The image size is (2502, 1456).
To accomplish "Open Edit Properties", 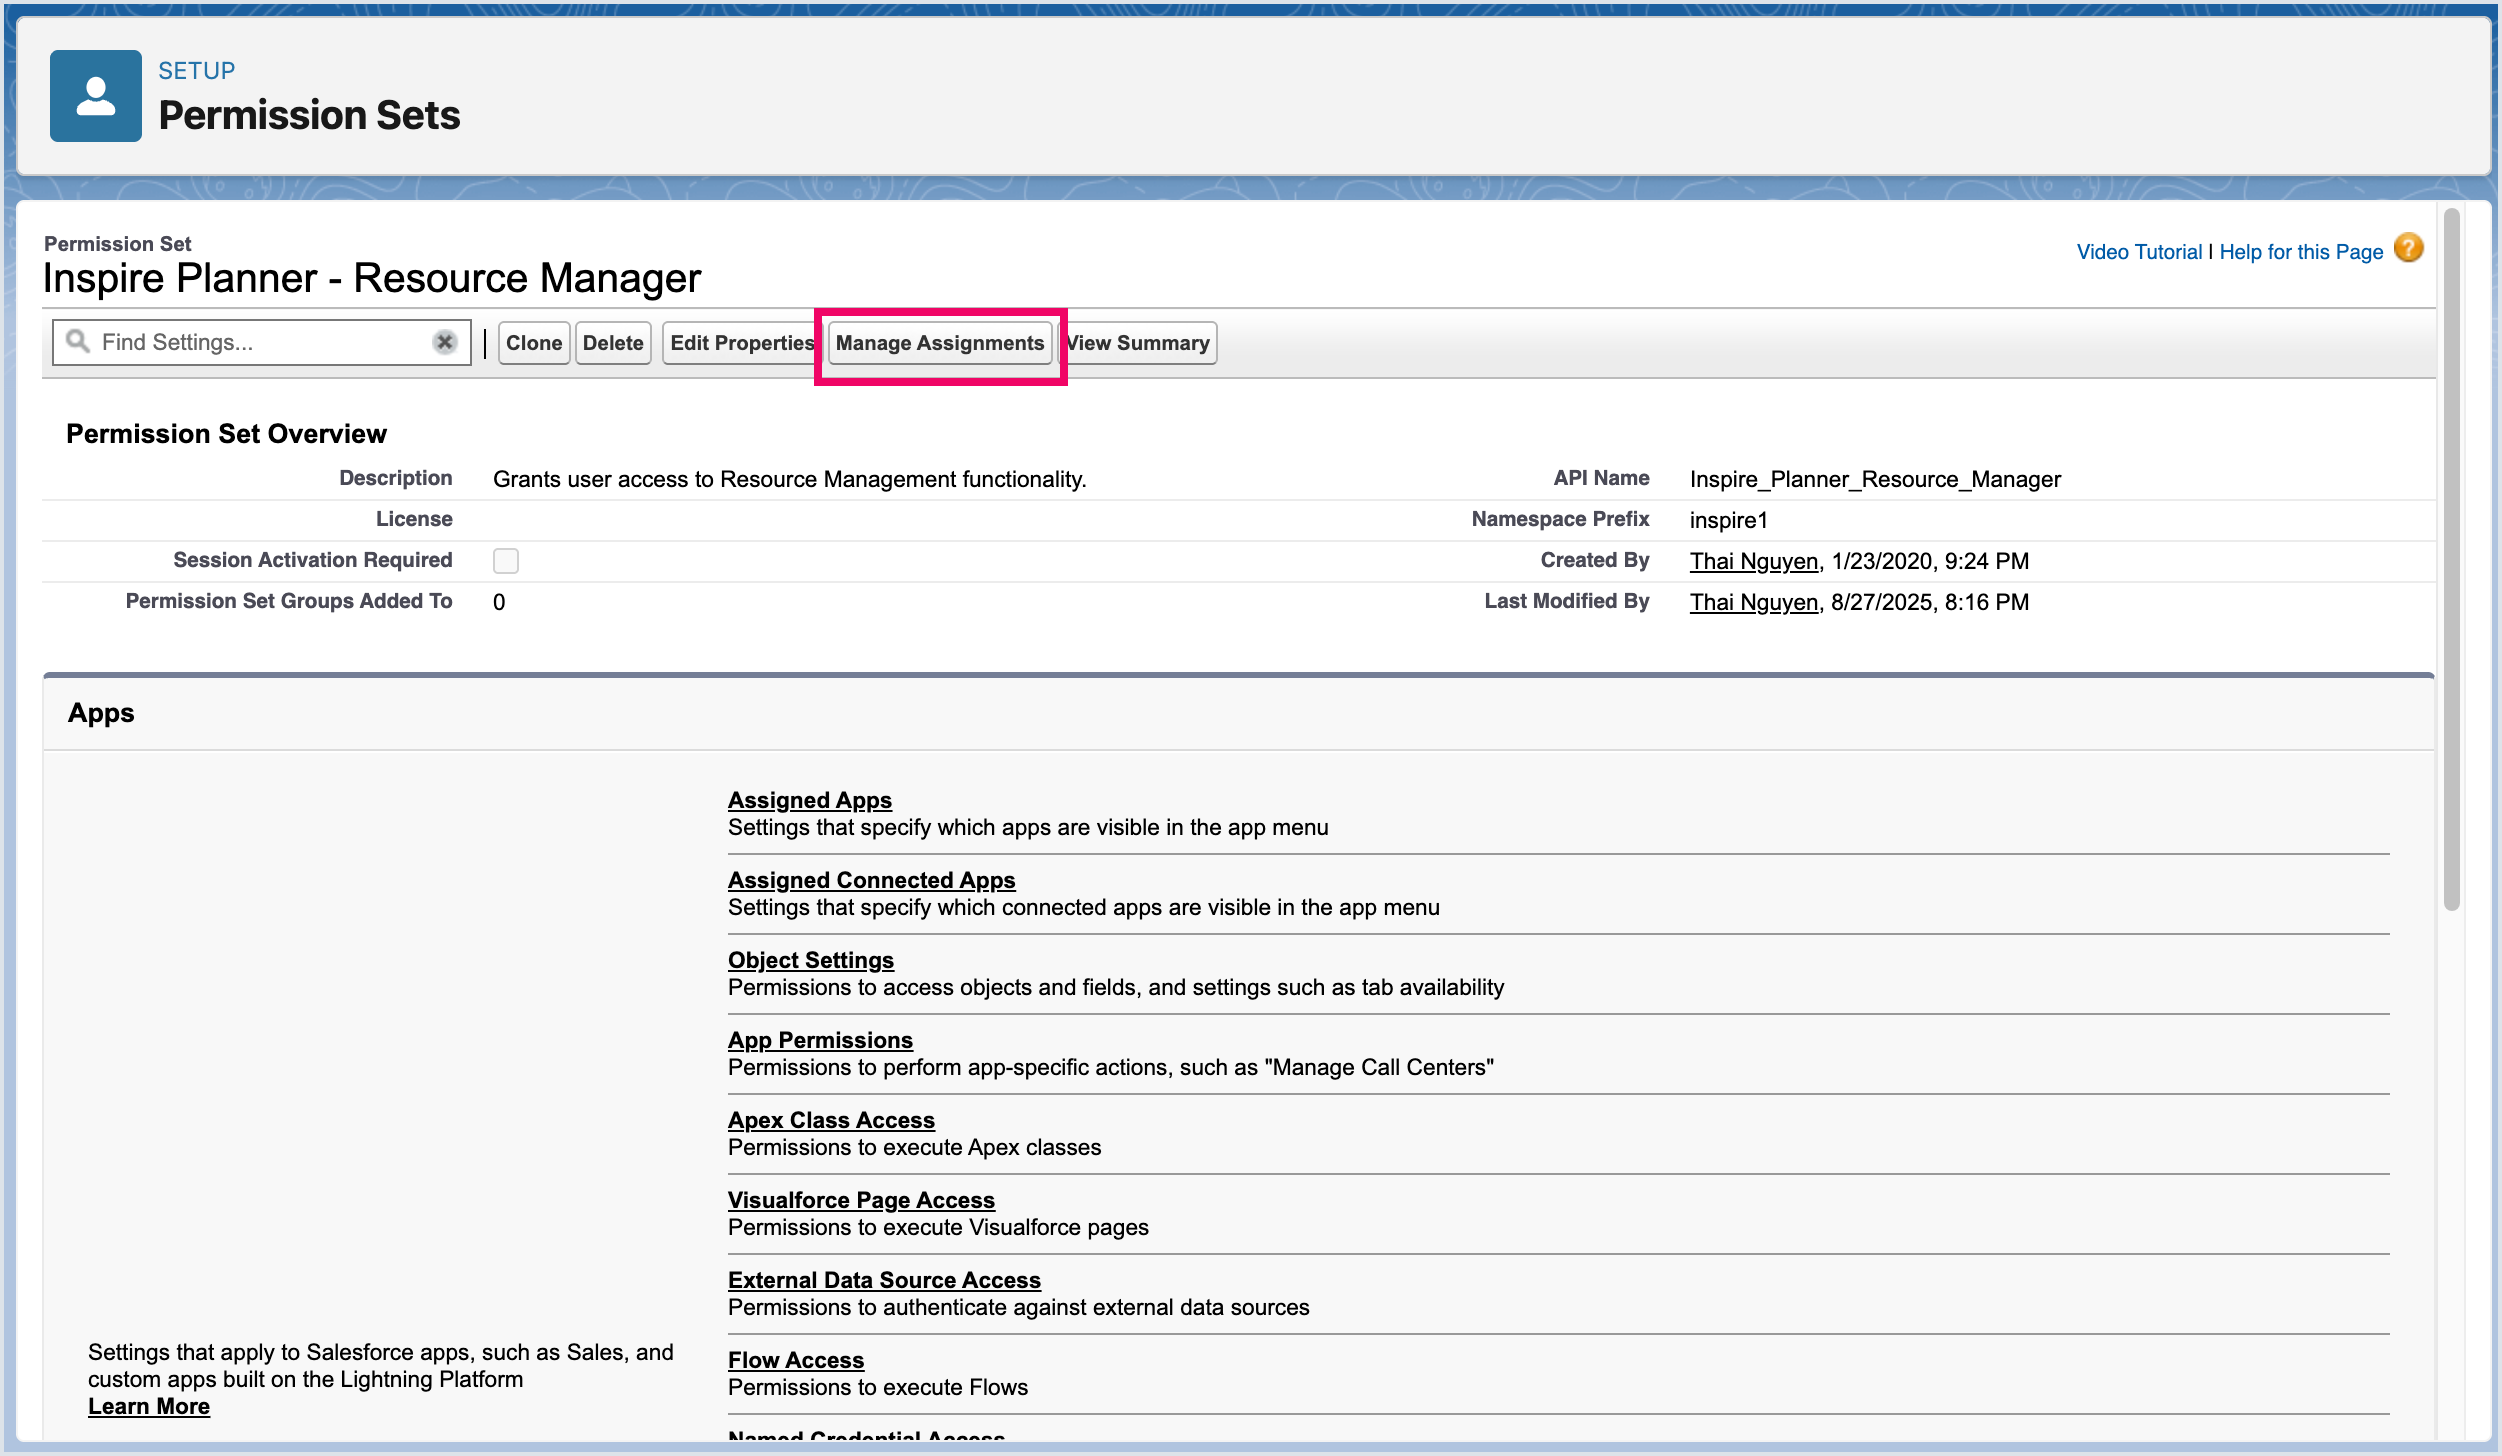I will (x=741, y=343).
